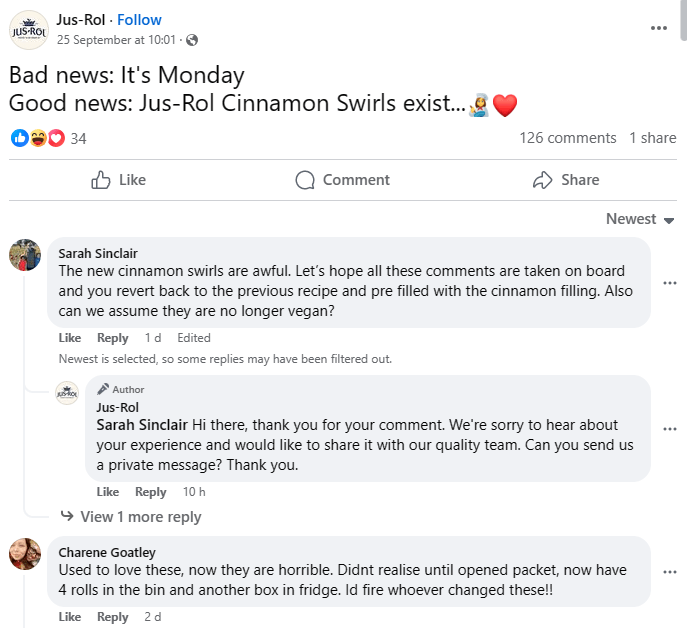The width and height of the screenshot is (687, 628).
Task: Follow the Jus-Rol page
Action: pyautogui.click(x=139, y=20)
